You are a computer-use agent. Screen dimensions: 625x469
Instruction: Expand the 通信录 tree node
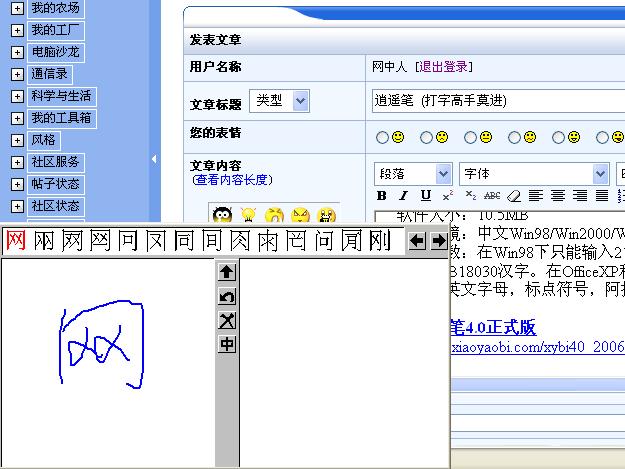[17, 74]
